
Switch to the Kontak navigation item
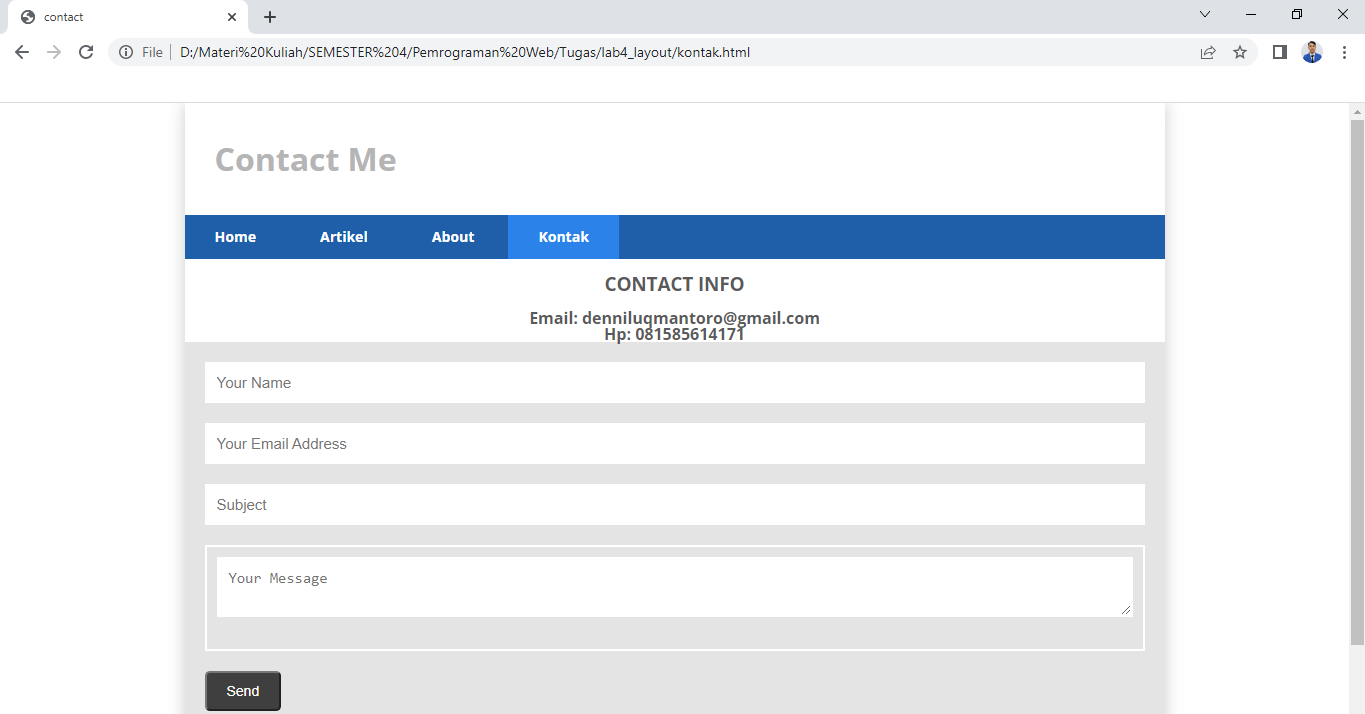pyautogui.click(x=563, y=237)
